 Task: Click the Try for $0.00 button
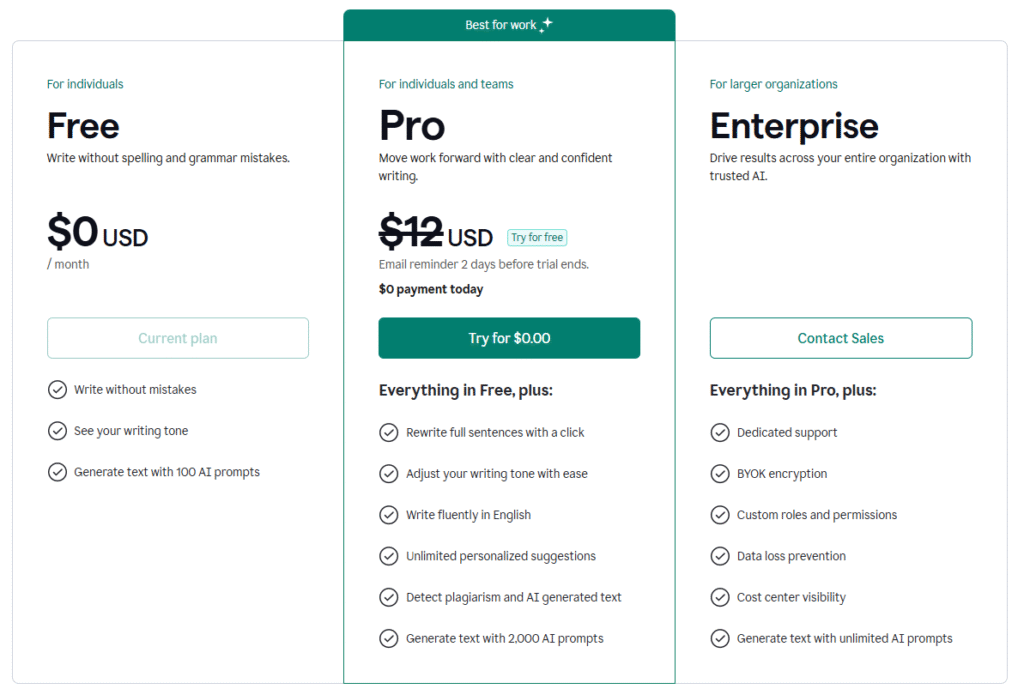point(509,338)
